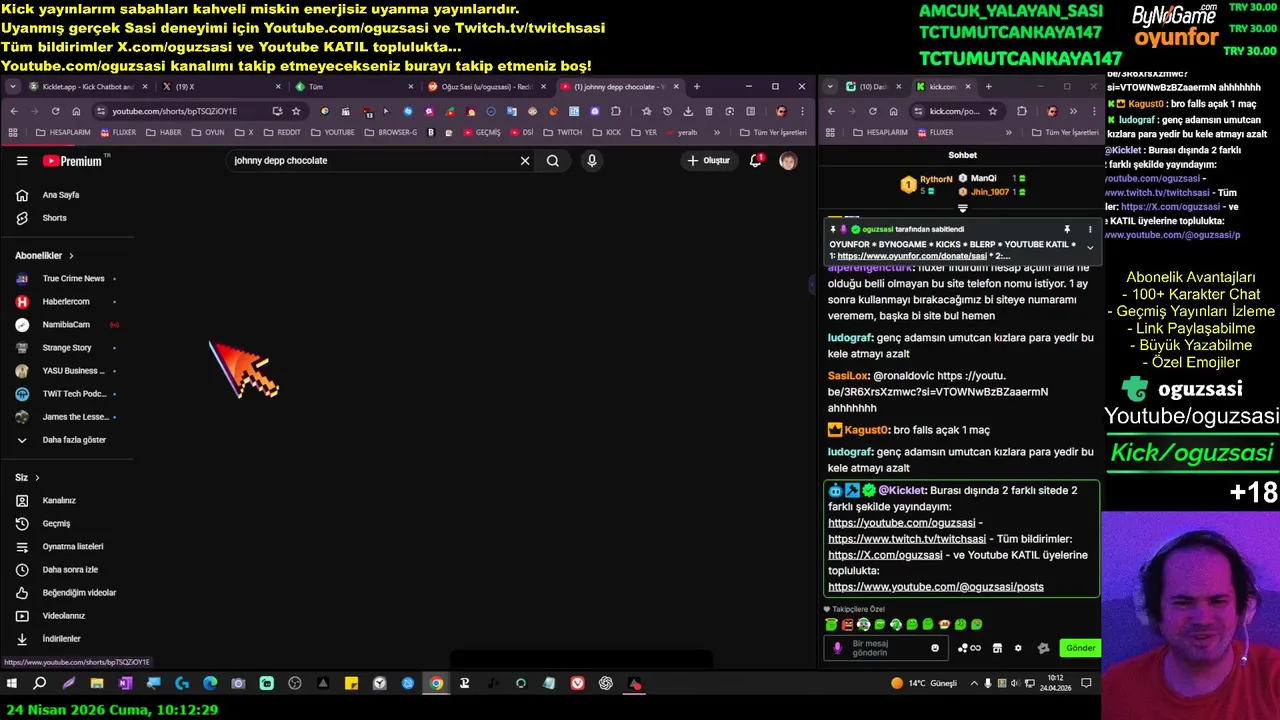Open Kick shop storefront icon

[x=997, y=648]
